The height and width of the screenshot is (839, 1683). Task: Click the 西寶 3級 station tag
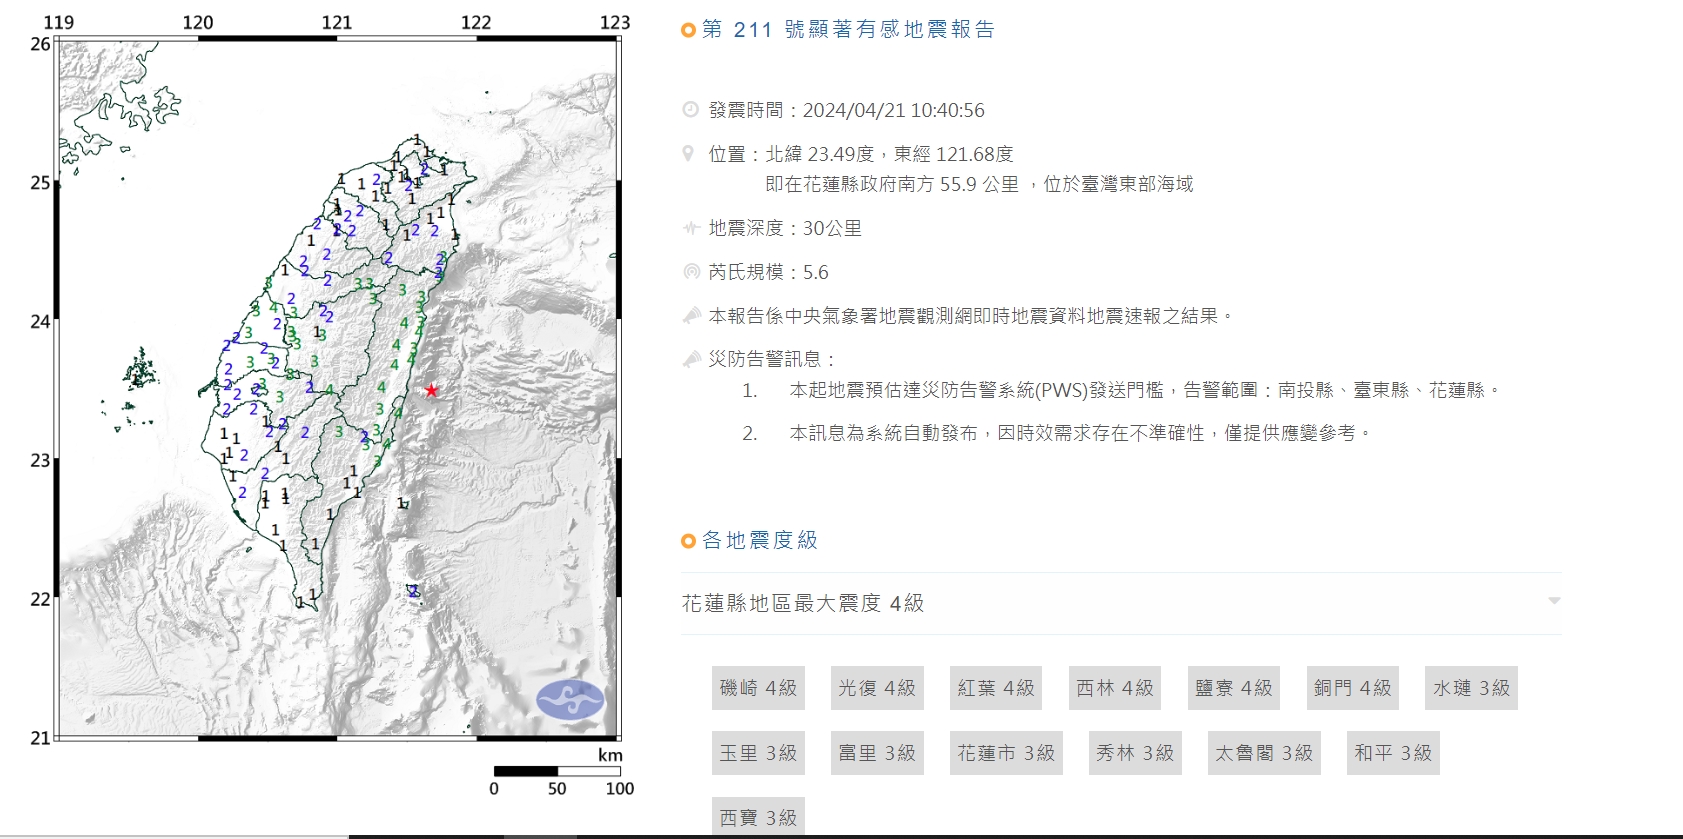point(759,817)
